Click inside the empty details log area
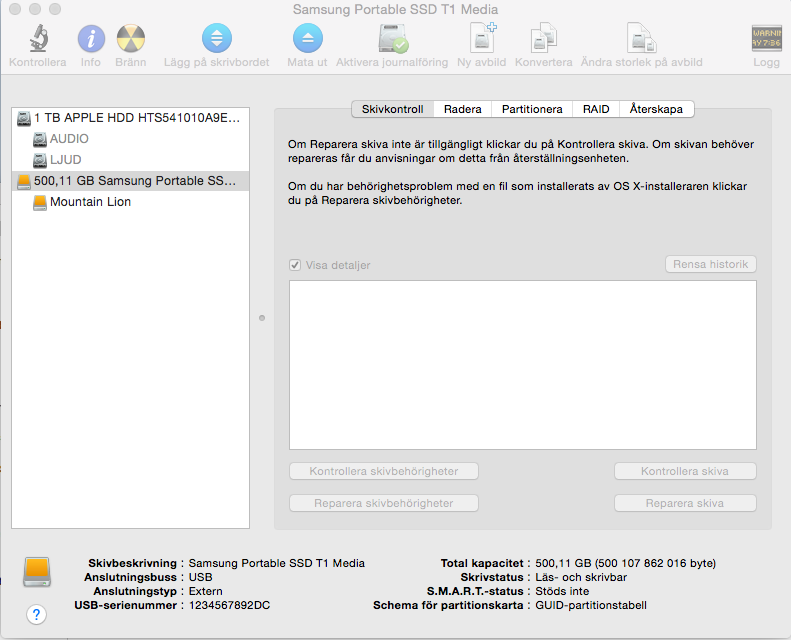791x640 pixels. [523, 365]
